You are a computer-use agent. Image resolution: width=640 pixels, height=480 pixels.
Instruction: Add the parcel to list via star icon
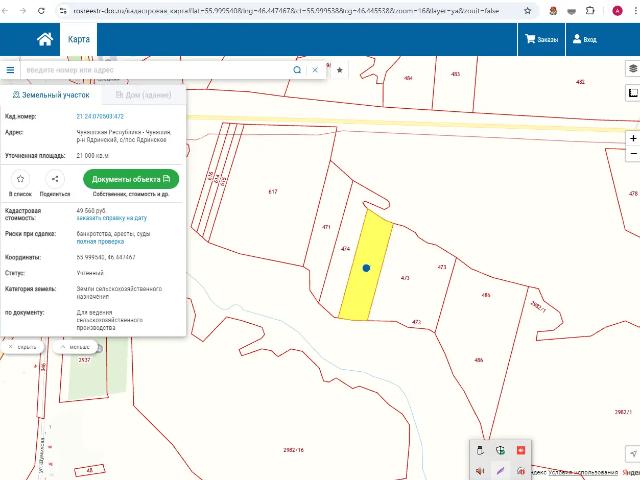(20, 179)
